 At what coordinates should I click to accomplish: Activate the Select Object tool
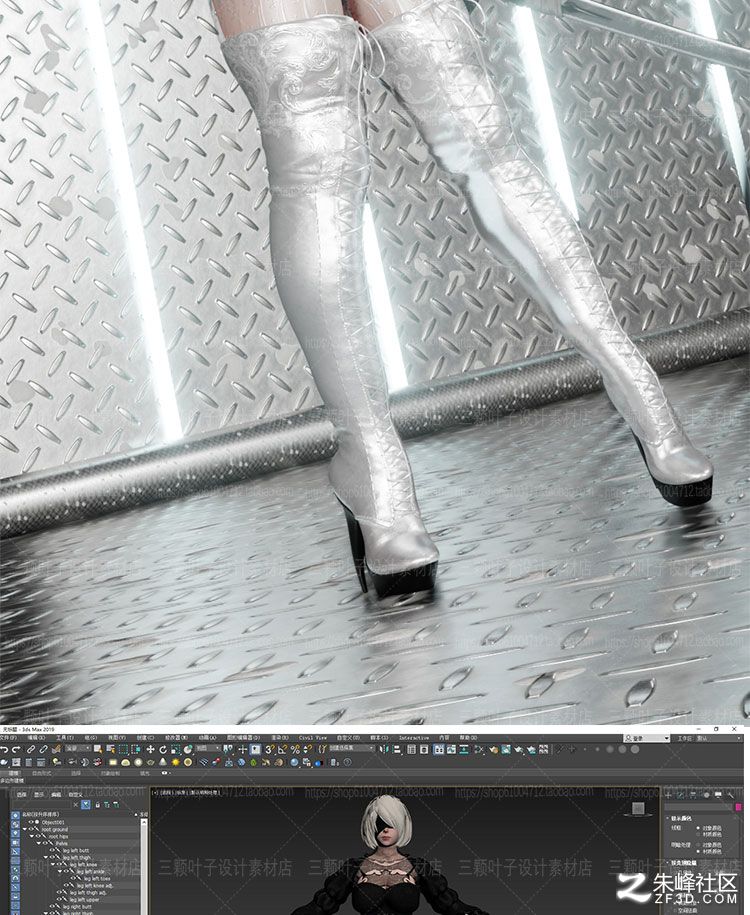(97, 749)
